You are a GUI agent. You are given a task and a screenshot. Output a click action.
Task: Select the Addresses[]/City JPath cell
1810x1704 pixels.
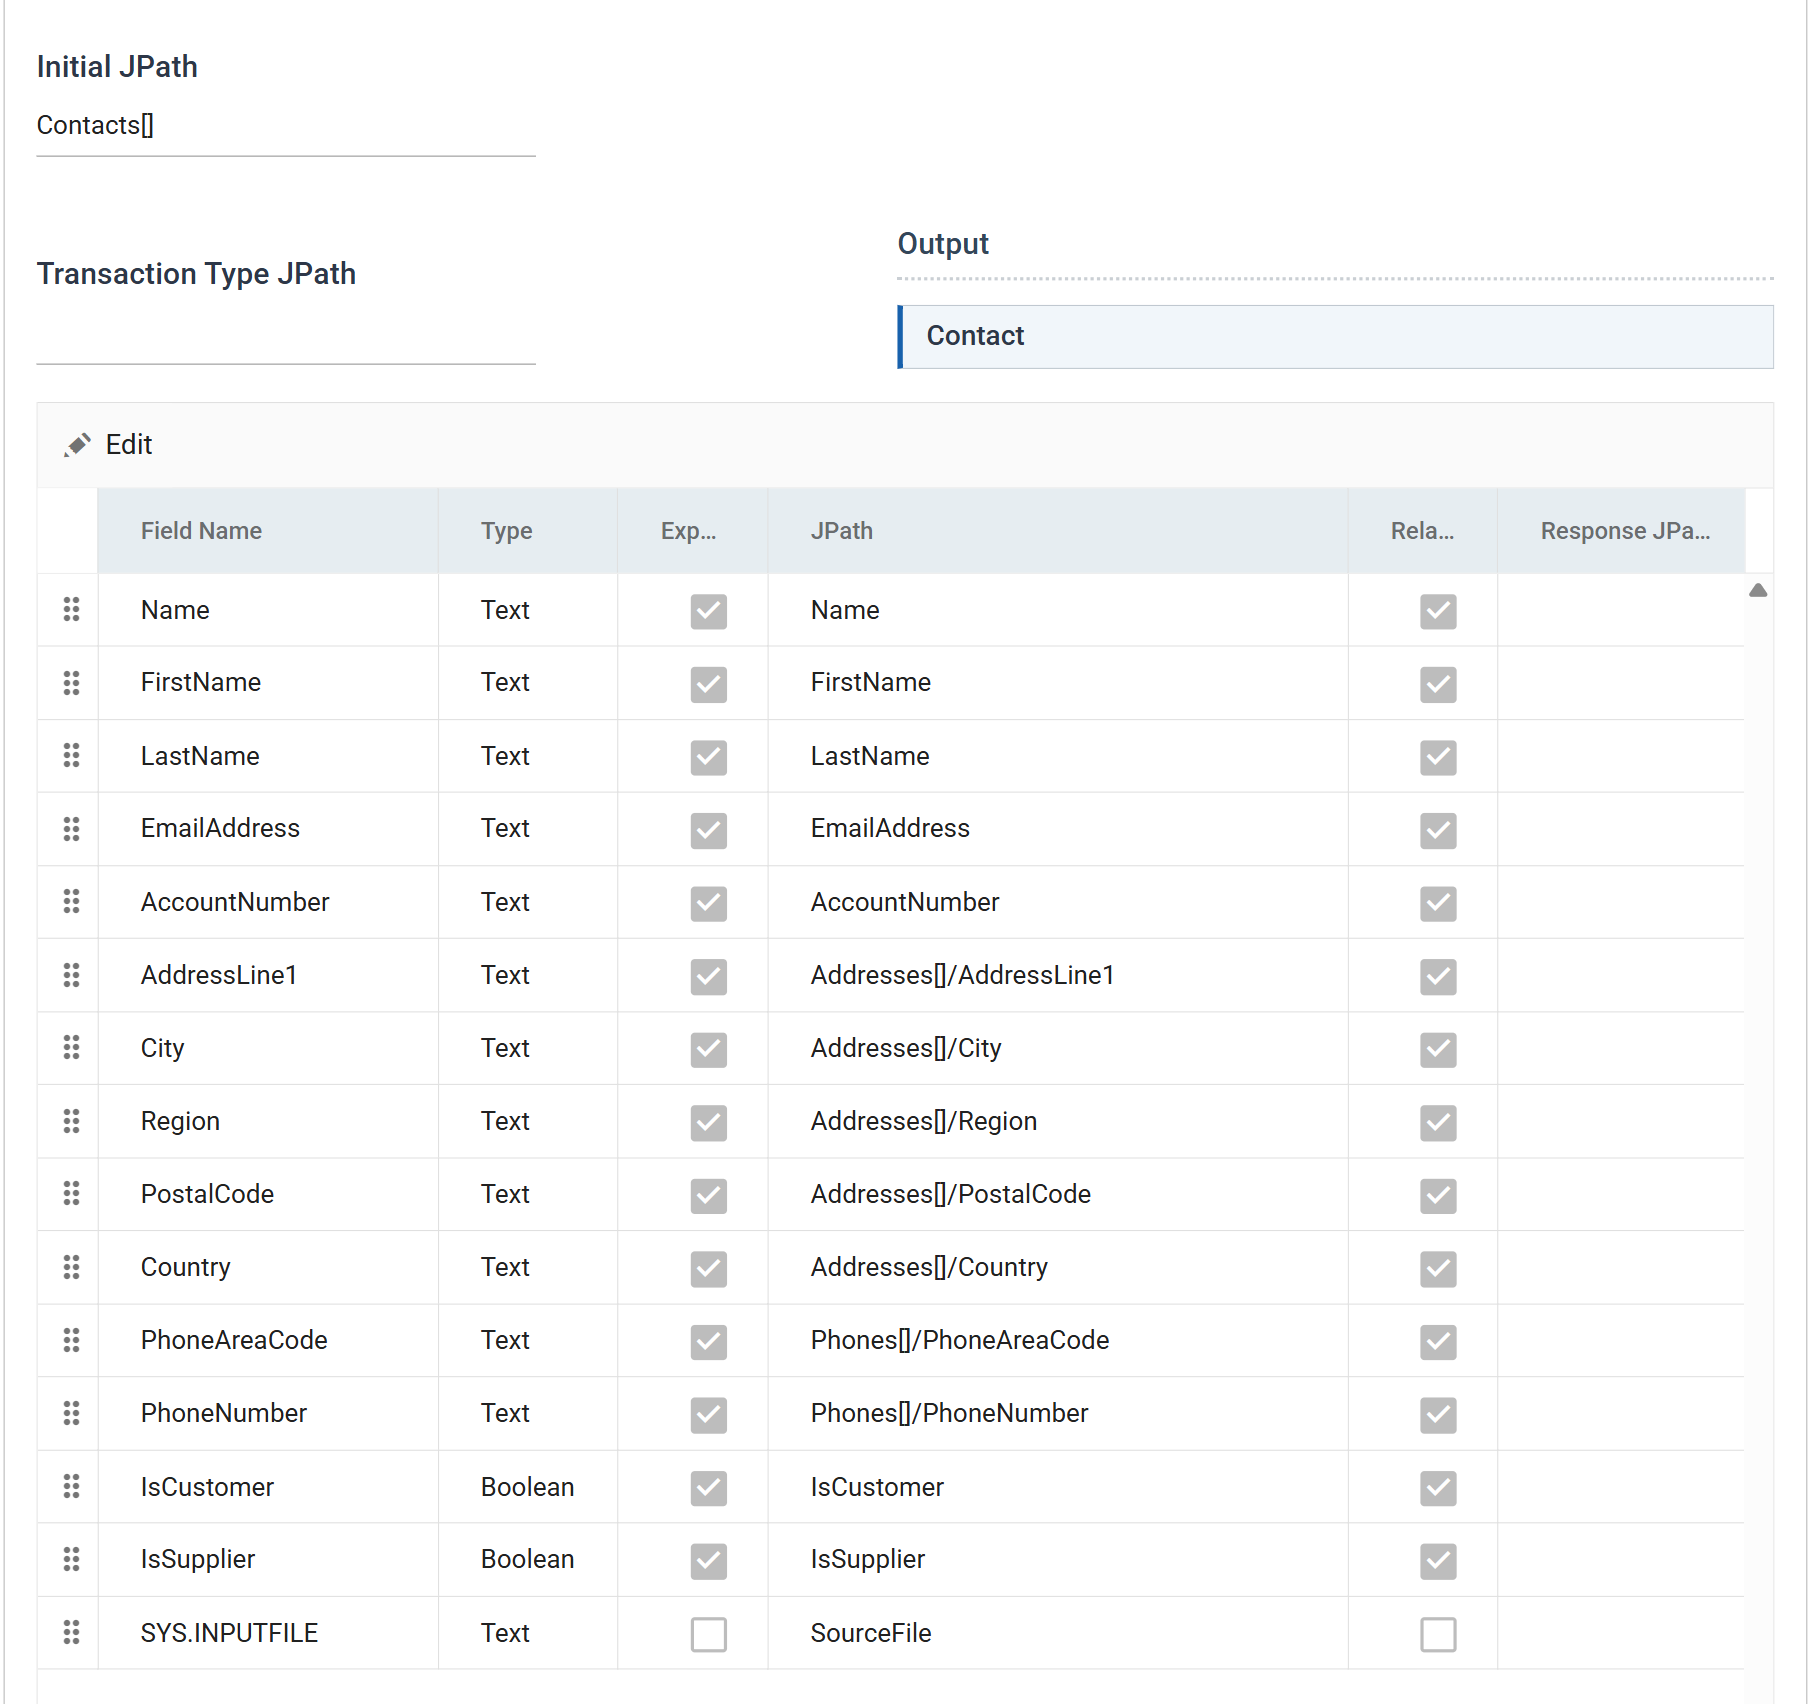coord(1058,1048)
